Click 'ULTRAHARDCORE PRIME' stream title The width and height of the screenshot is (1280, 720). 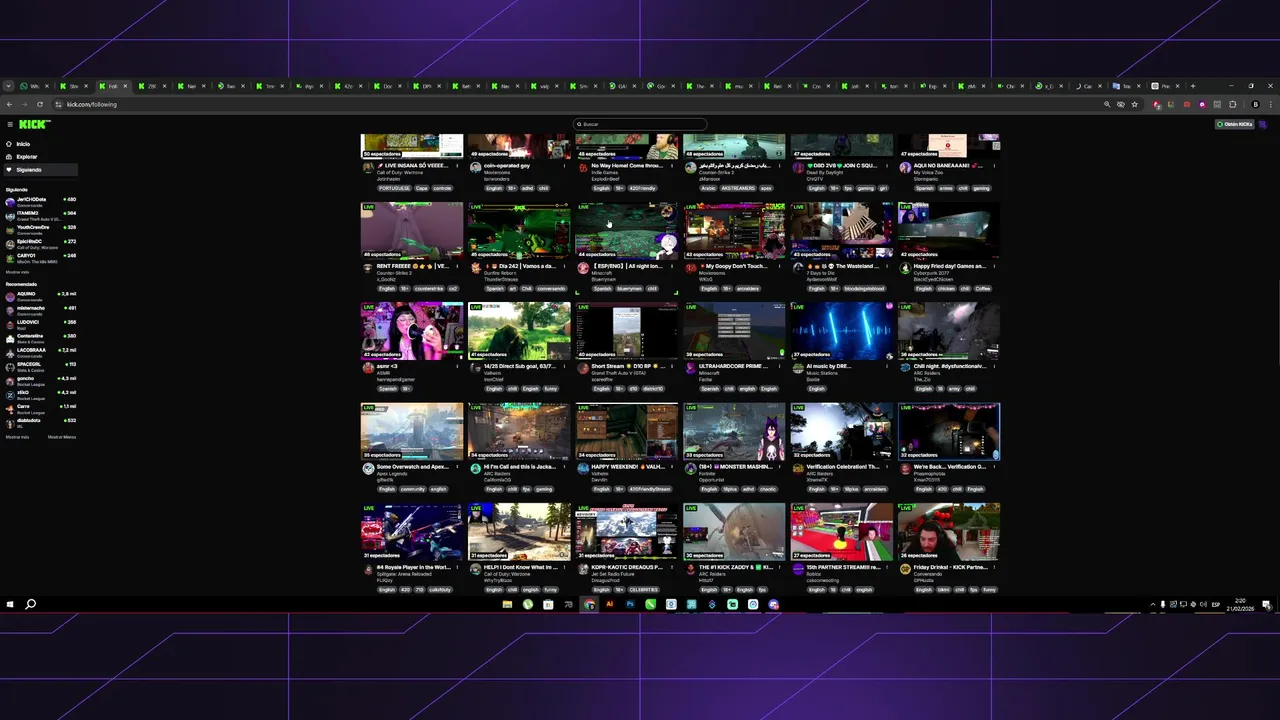point(733,366)
